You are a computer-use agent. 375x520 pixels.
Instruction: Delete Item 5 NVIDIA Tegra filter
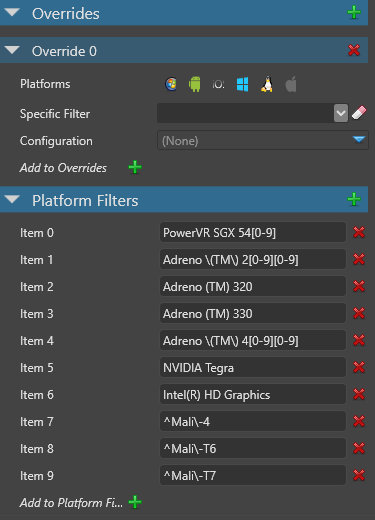pos(359,367)
